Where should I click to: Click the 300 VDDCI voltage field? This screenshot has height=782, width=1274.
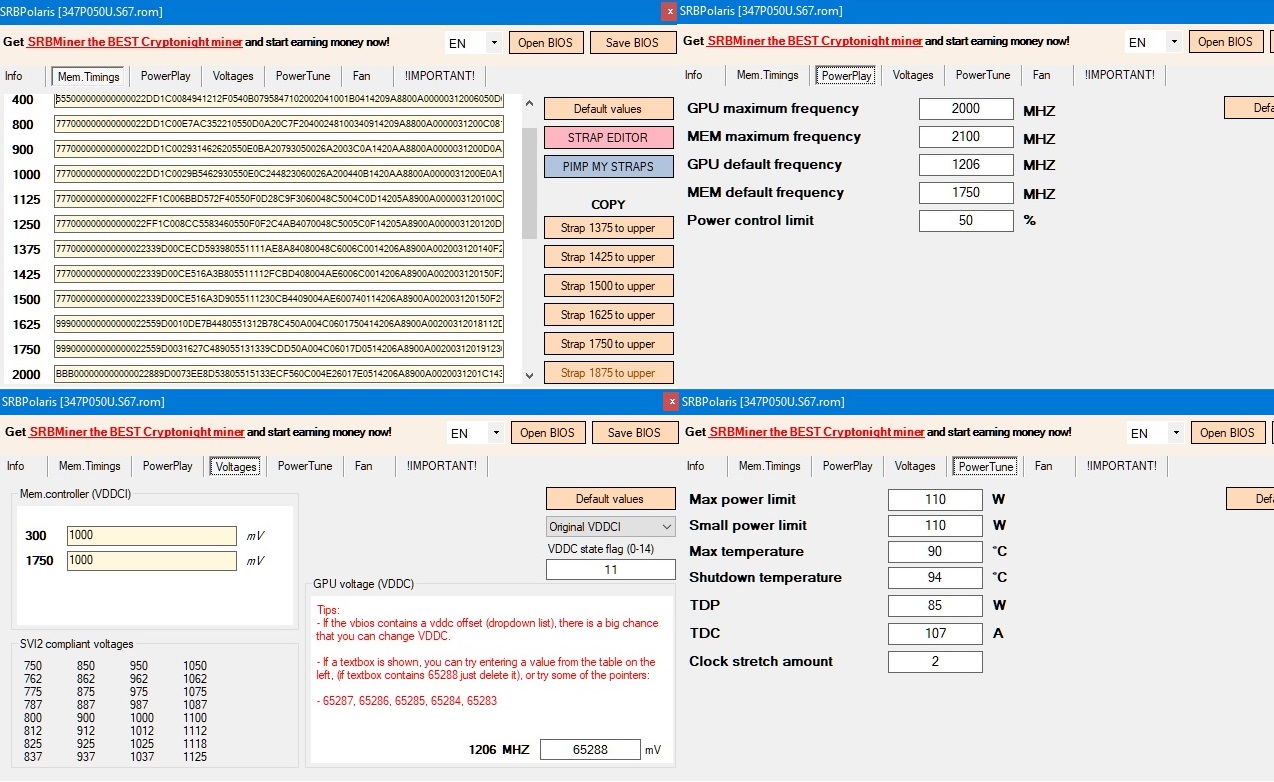click(152, 536)
